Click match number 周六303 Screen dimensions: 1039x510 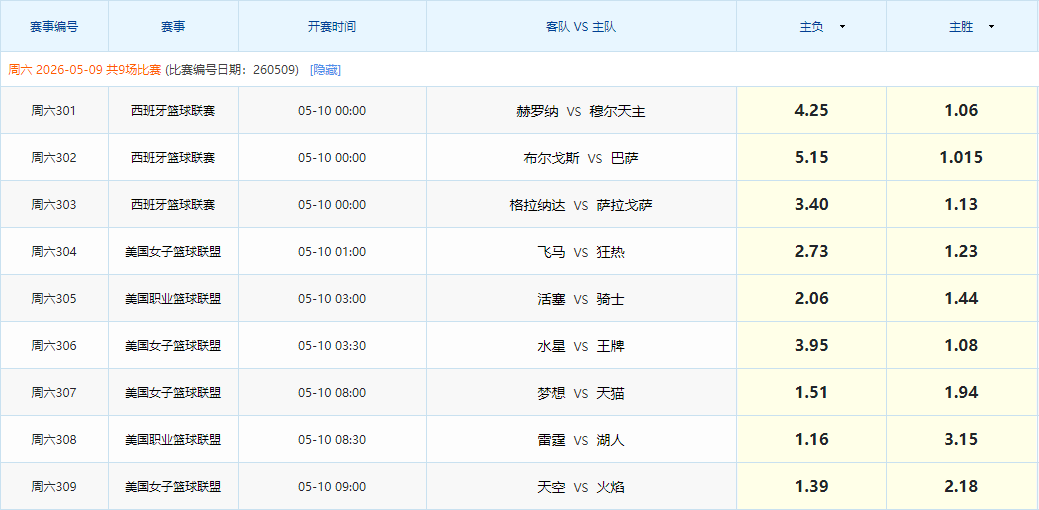[x=54, y=205]
